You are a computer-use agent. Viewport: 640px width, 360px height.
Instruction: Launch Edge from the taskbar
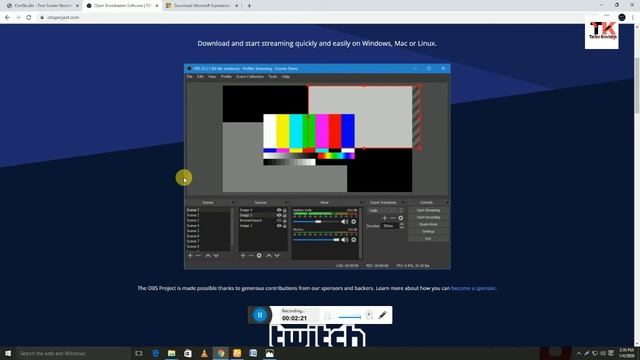(x=156, y=353)
